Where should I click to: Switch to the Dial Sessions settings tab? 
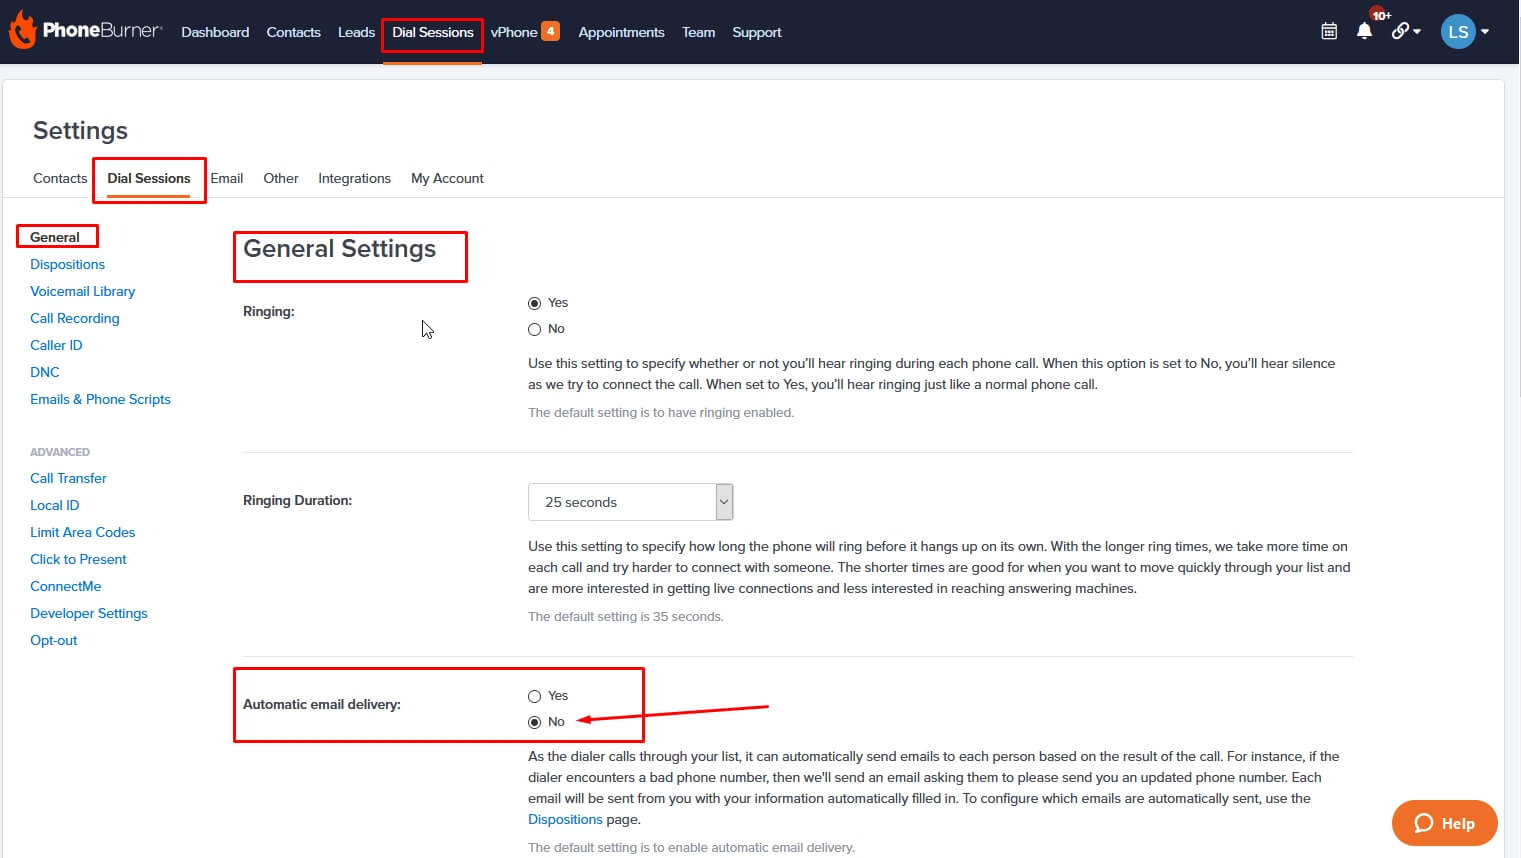point(149,178)
